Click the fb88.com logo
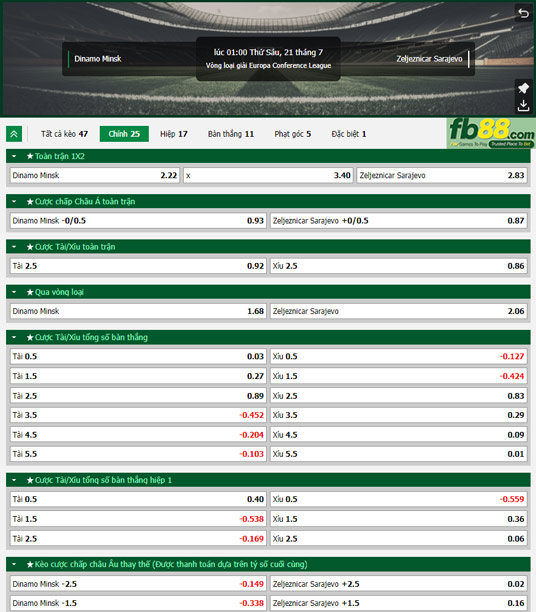The image size is (536, 612). coord(491,133)
